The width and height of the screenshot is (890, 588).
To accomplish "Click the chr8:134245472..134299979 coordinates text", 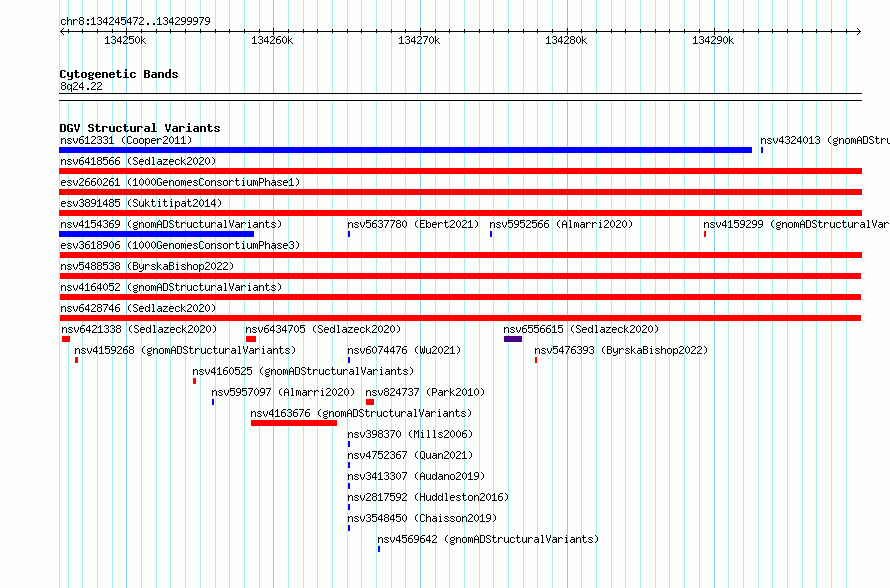I will pos(135,22).
